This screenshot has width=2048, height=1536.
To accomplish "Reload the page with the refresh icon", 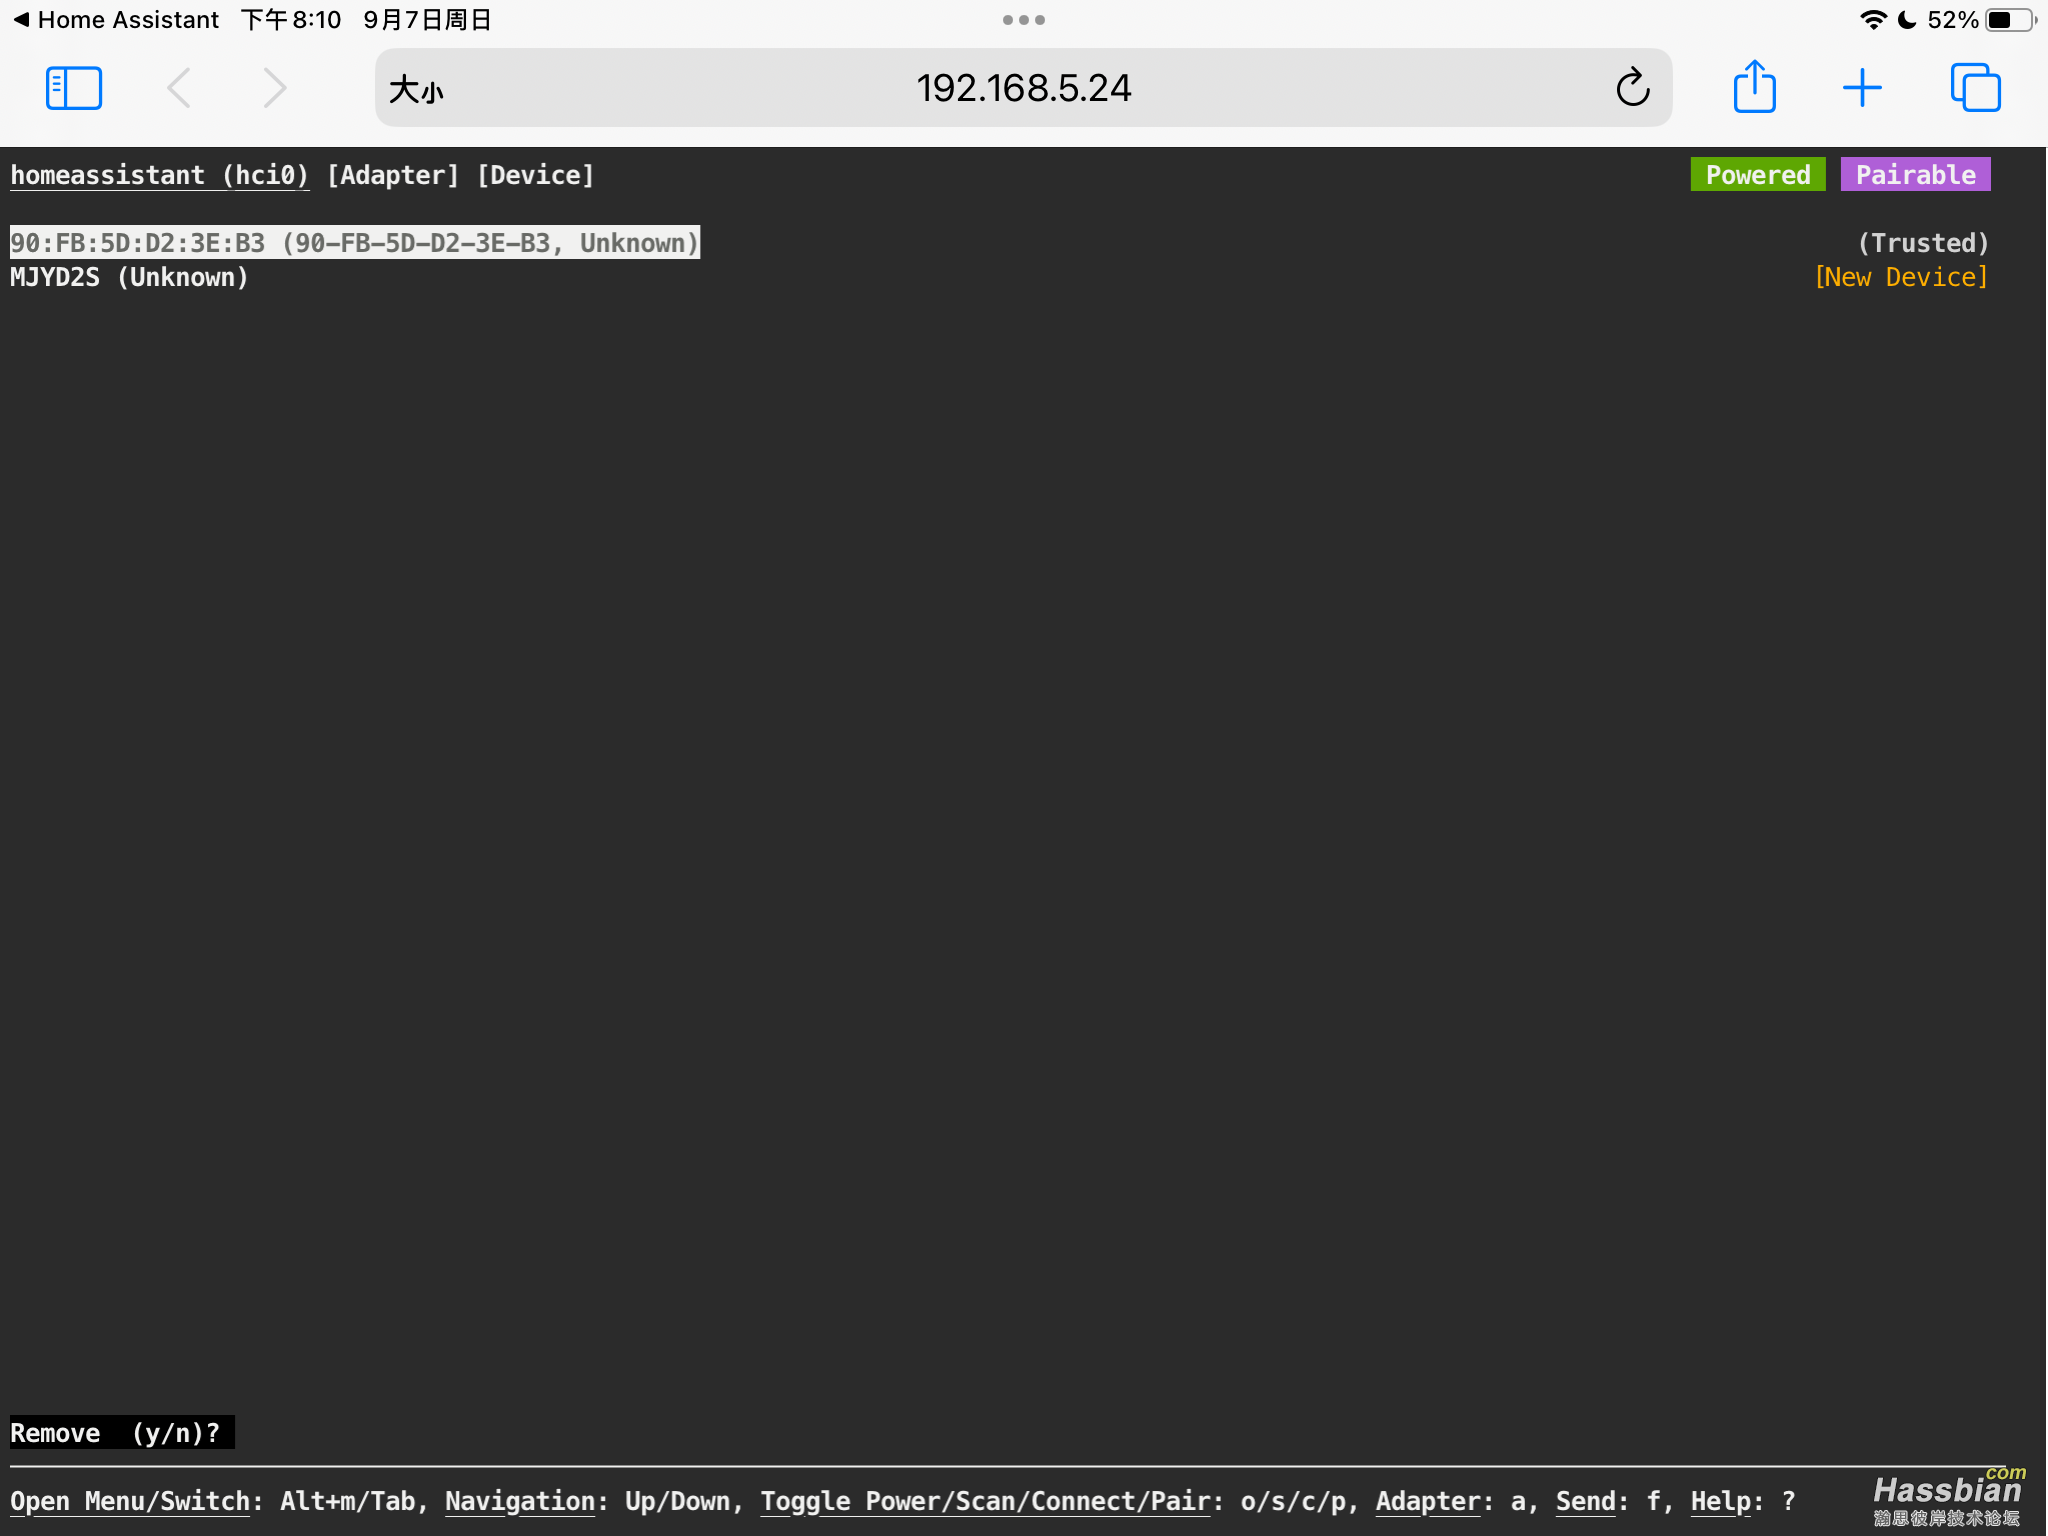I will point(1632,88).
